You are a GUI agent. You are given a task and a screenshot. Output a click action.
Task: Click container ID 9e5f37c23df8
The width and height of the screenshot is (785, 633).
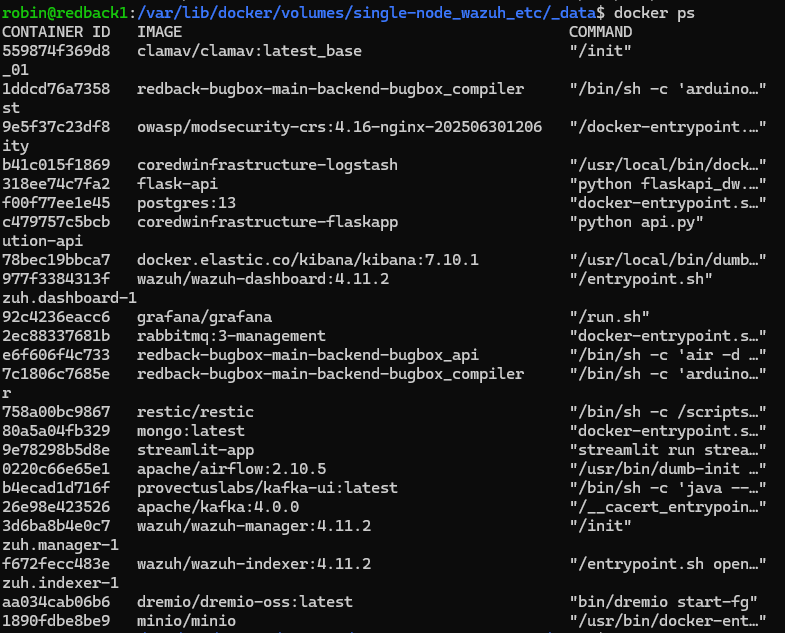pyautogui.click(x=56, y=127)
